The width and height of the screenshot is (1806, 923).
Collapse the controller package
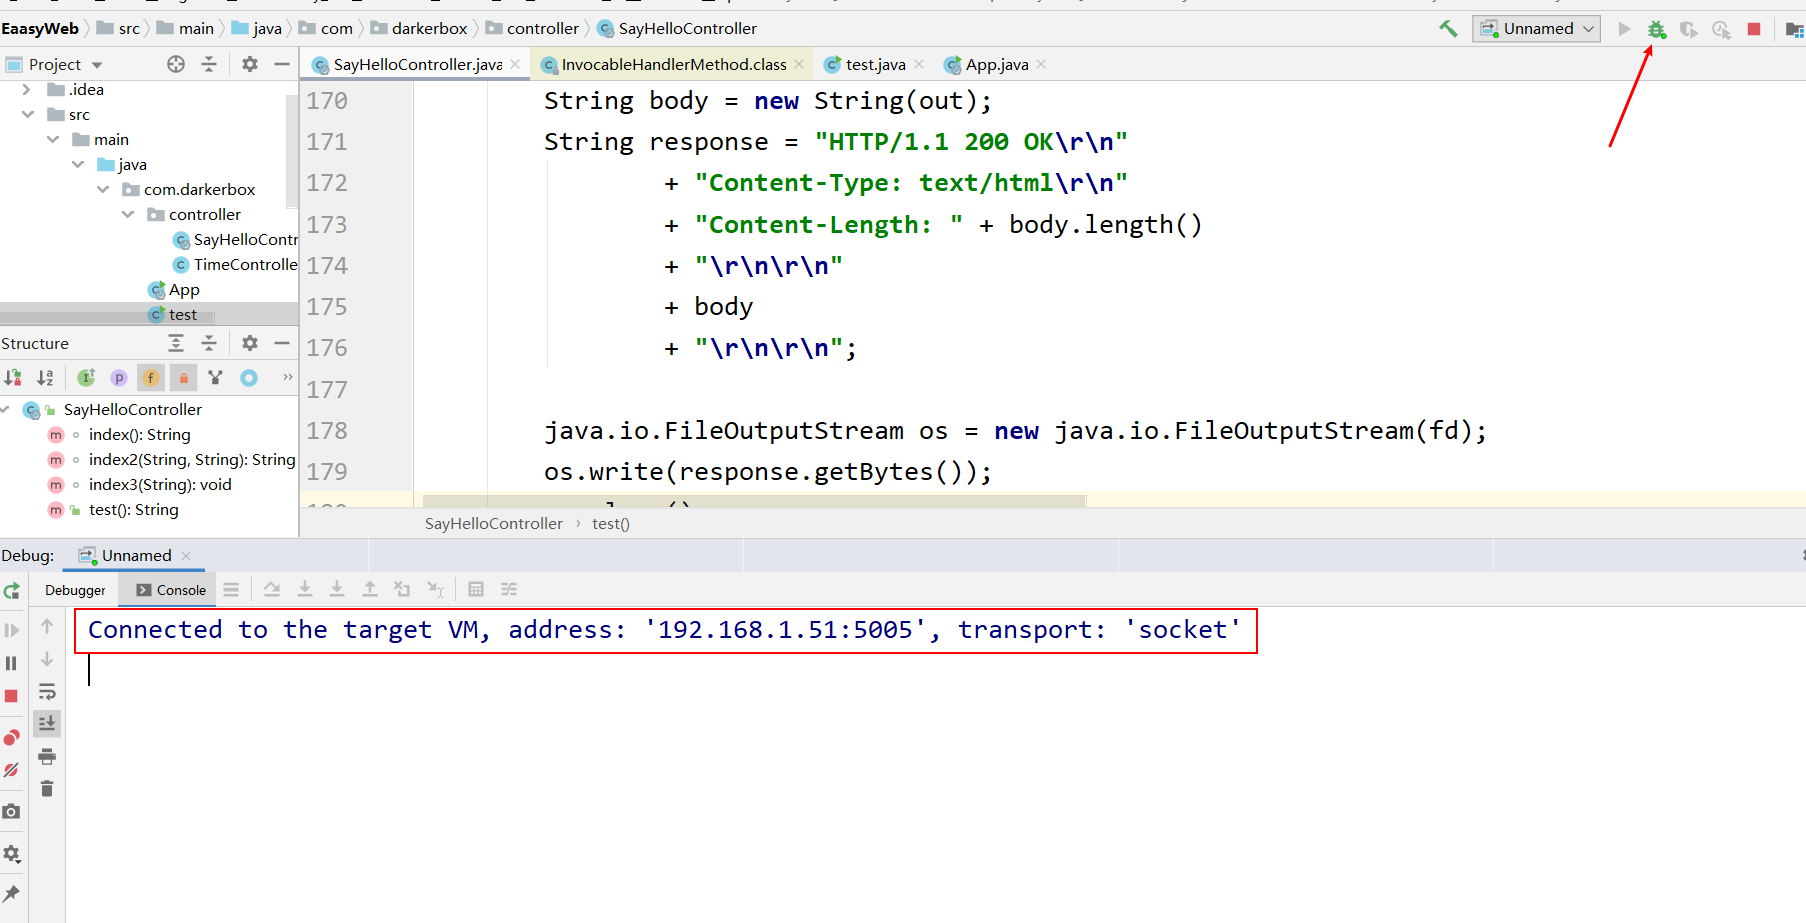pos(127,214)
